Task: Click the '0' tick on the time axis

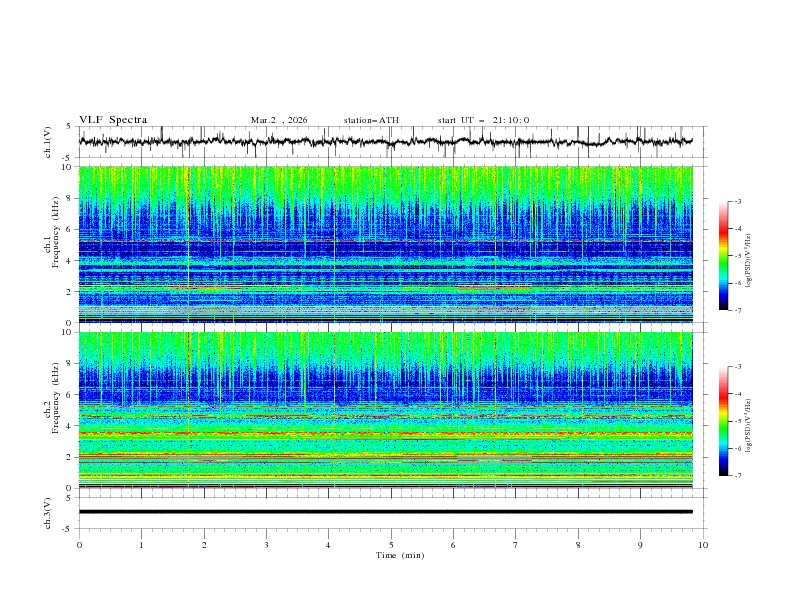Action: pyautogui.click(x=79, y=545)
